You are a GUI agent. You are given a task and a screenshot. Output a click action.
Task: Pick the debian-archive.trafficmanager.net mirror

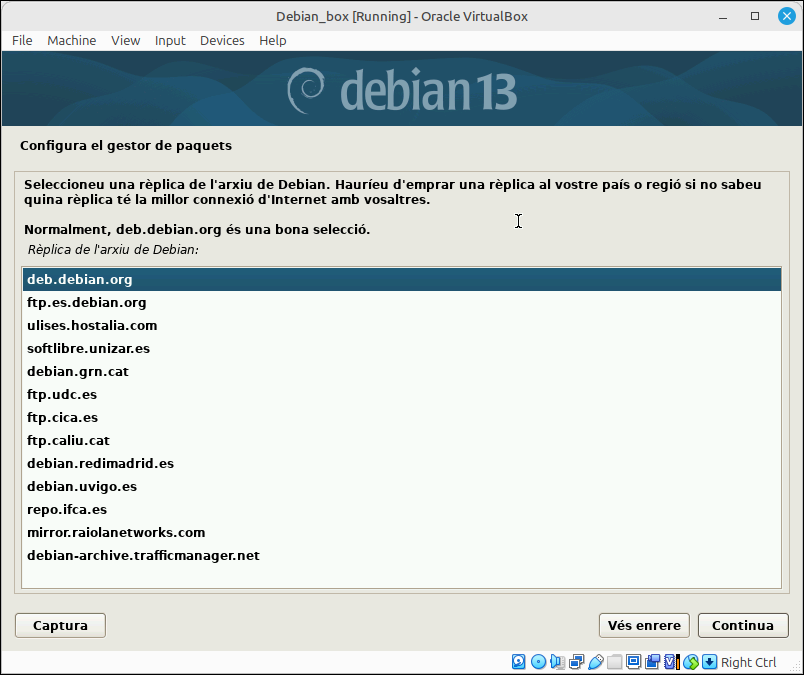401,555
